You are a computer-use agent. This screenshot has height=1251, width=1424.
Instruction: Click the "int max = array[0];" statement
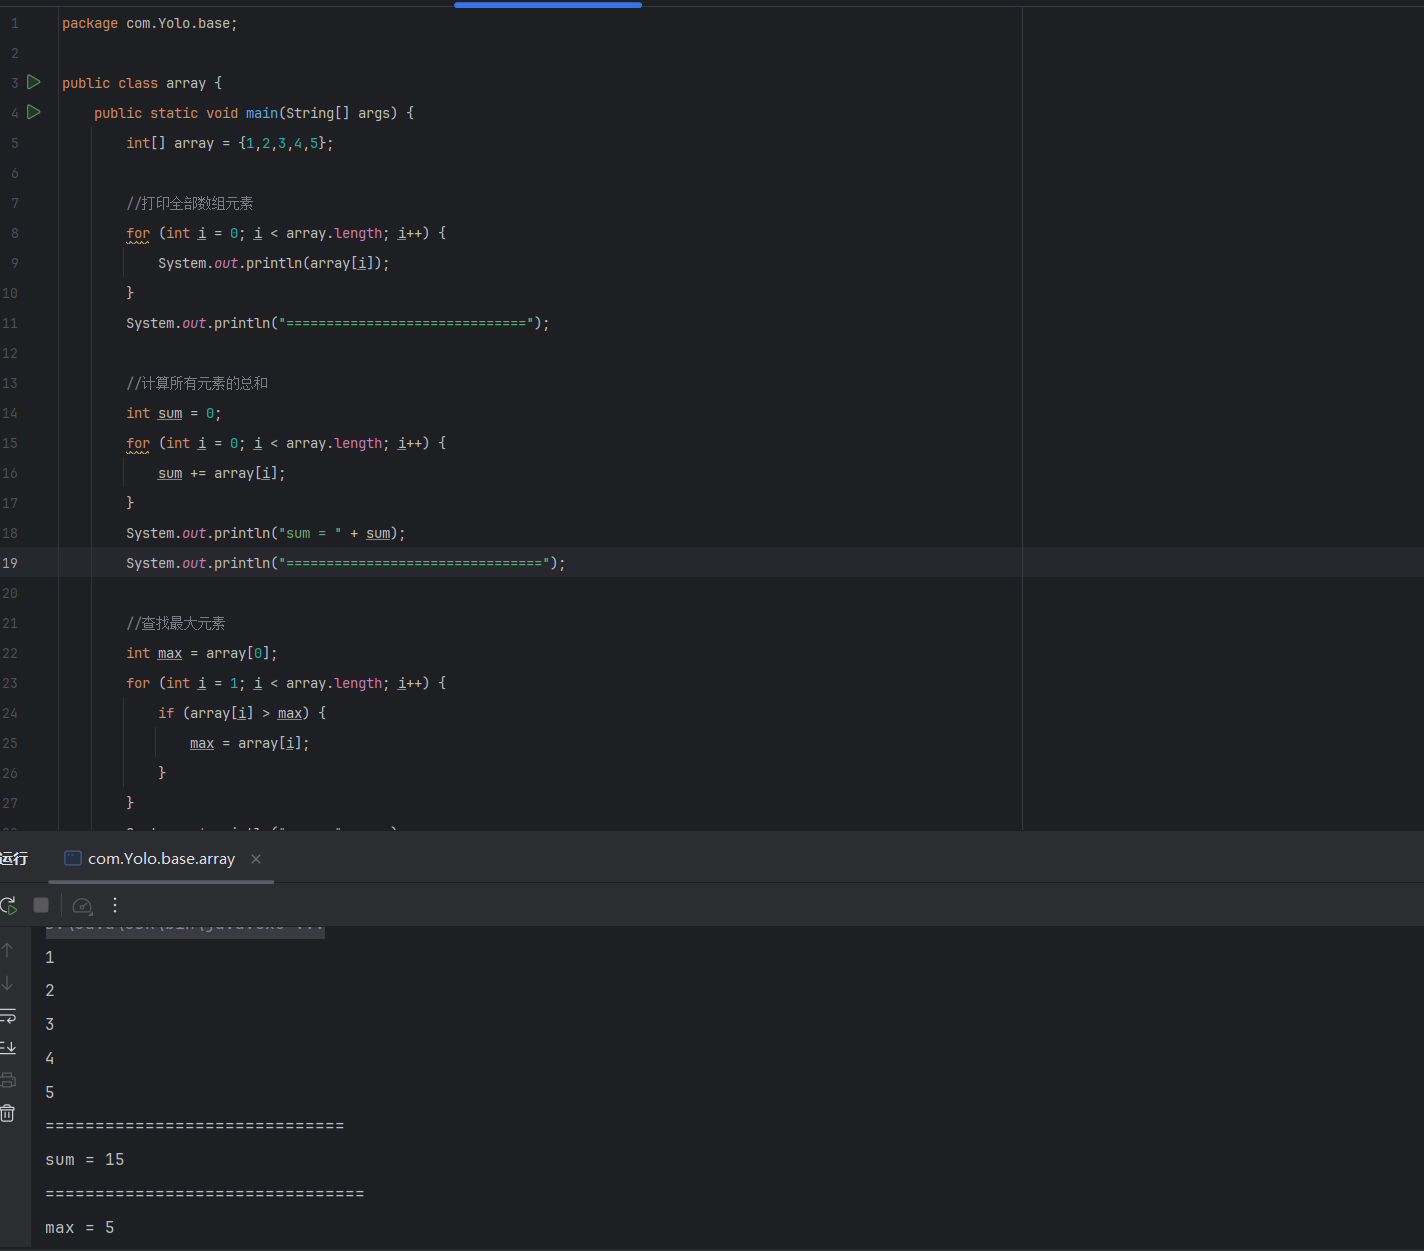202,653
